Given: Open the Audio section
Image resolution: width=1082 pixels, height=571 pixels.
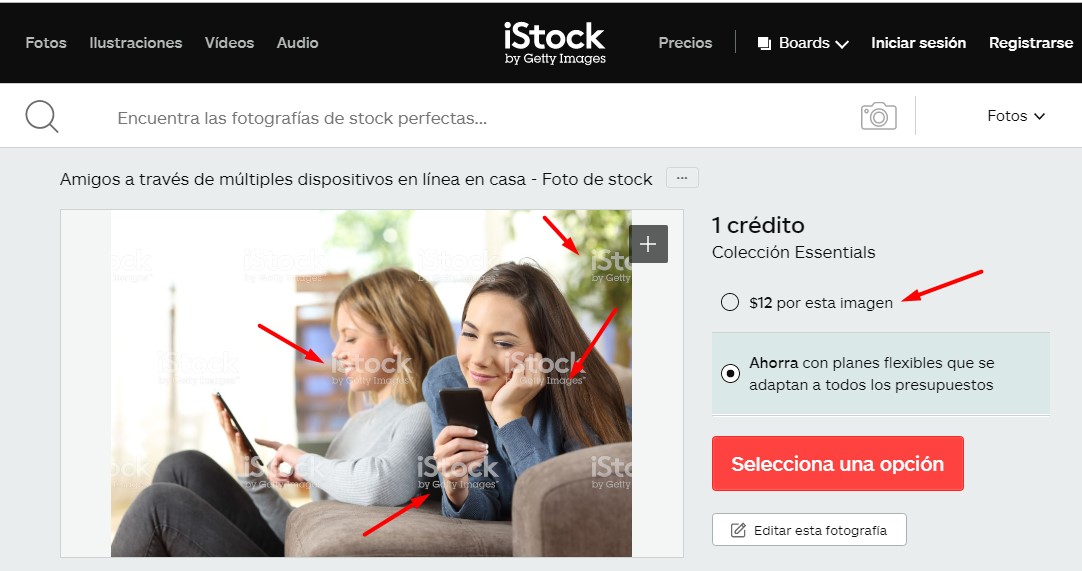Looking at the screenshot, I should click(297, 43).
